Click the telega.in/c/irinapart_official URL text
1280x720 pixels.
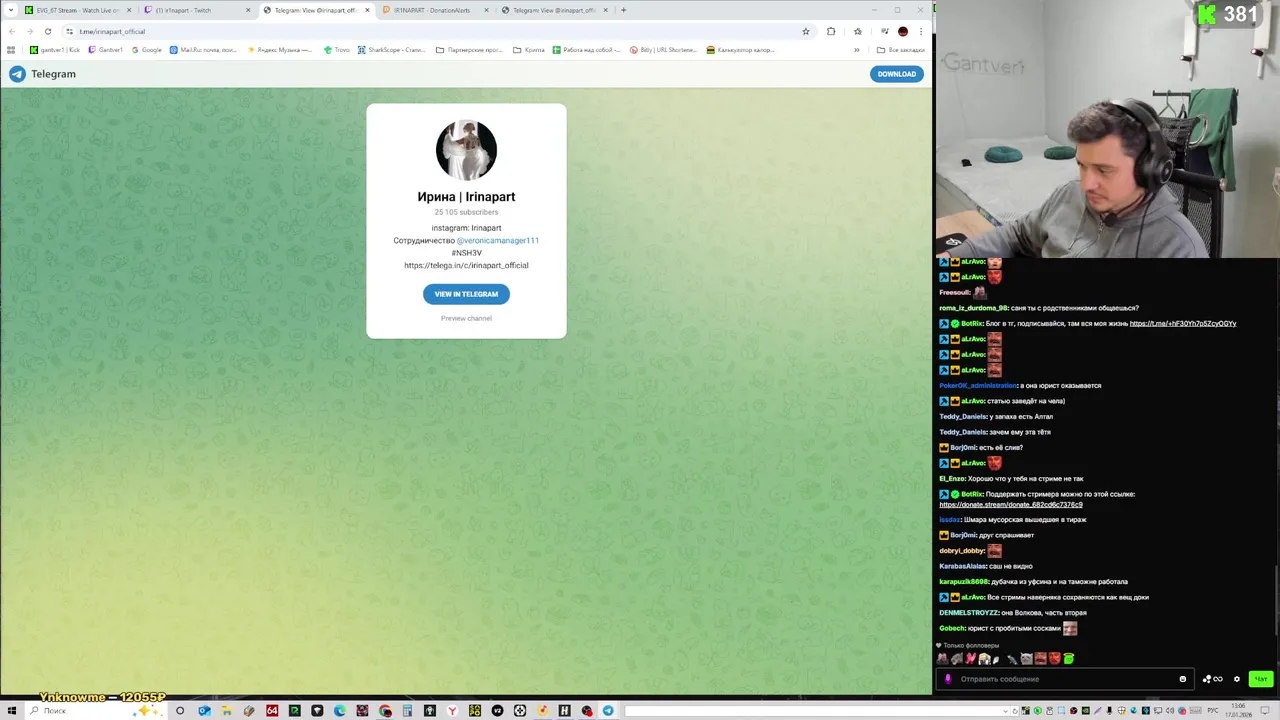click(x=466, y=265)
